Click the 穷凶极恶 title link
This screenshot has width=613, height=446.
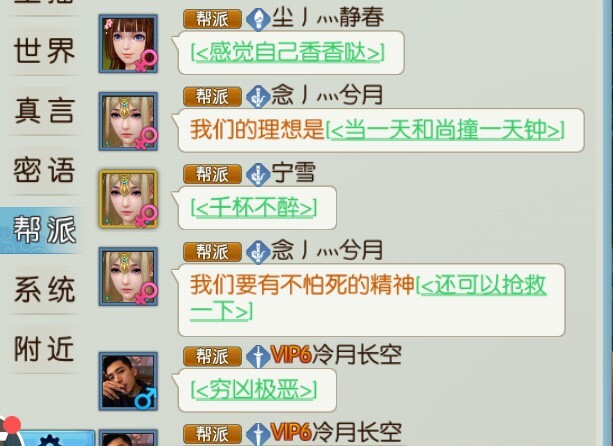pyautogui.click(x=254, y=390)
